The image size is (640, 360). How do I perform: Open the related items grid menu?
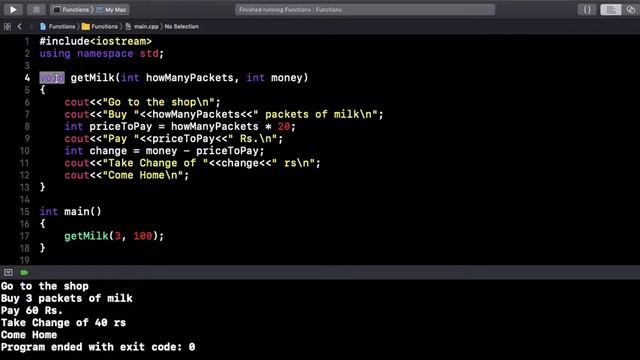7,27
